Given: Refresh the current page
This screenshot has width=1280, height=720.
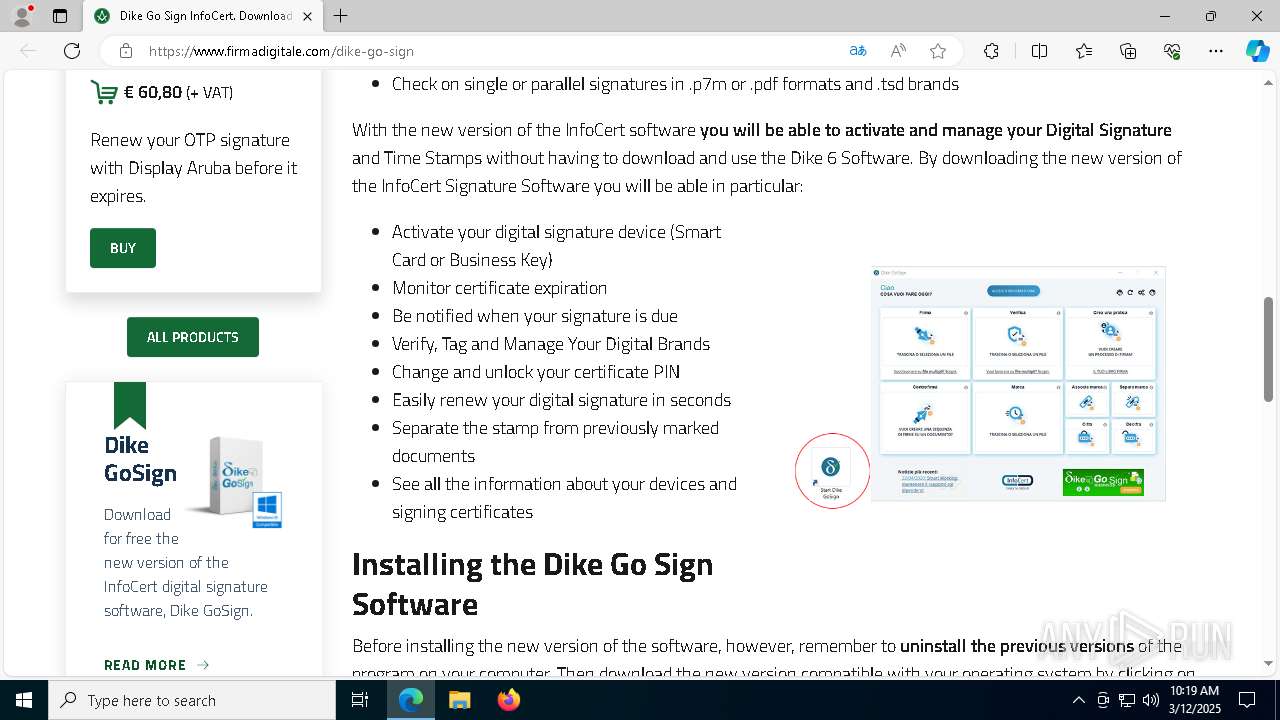Looking at the screenshot, I should click(72, 51).
